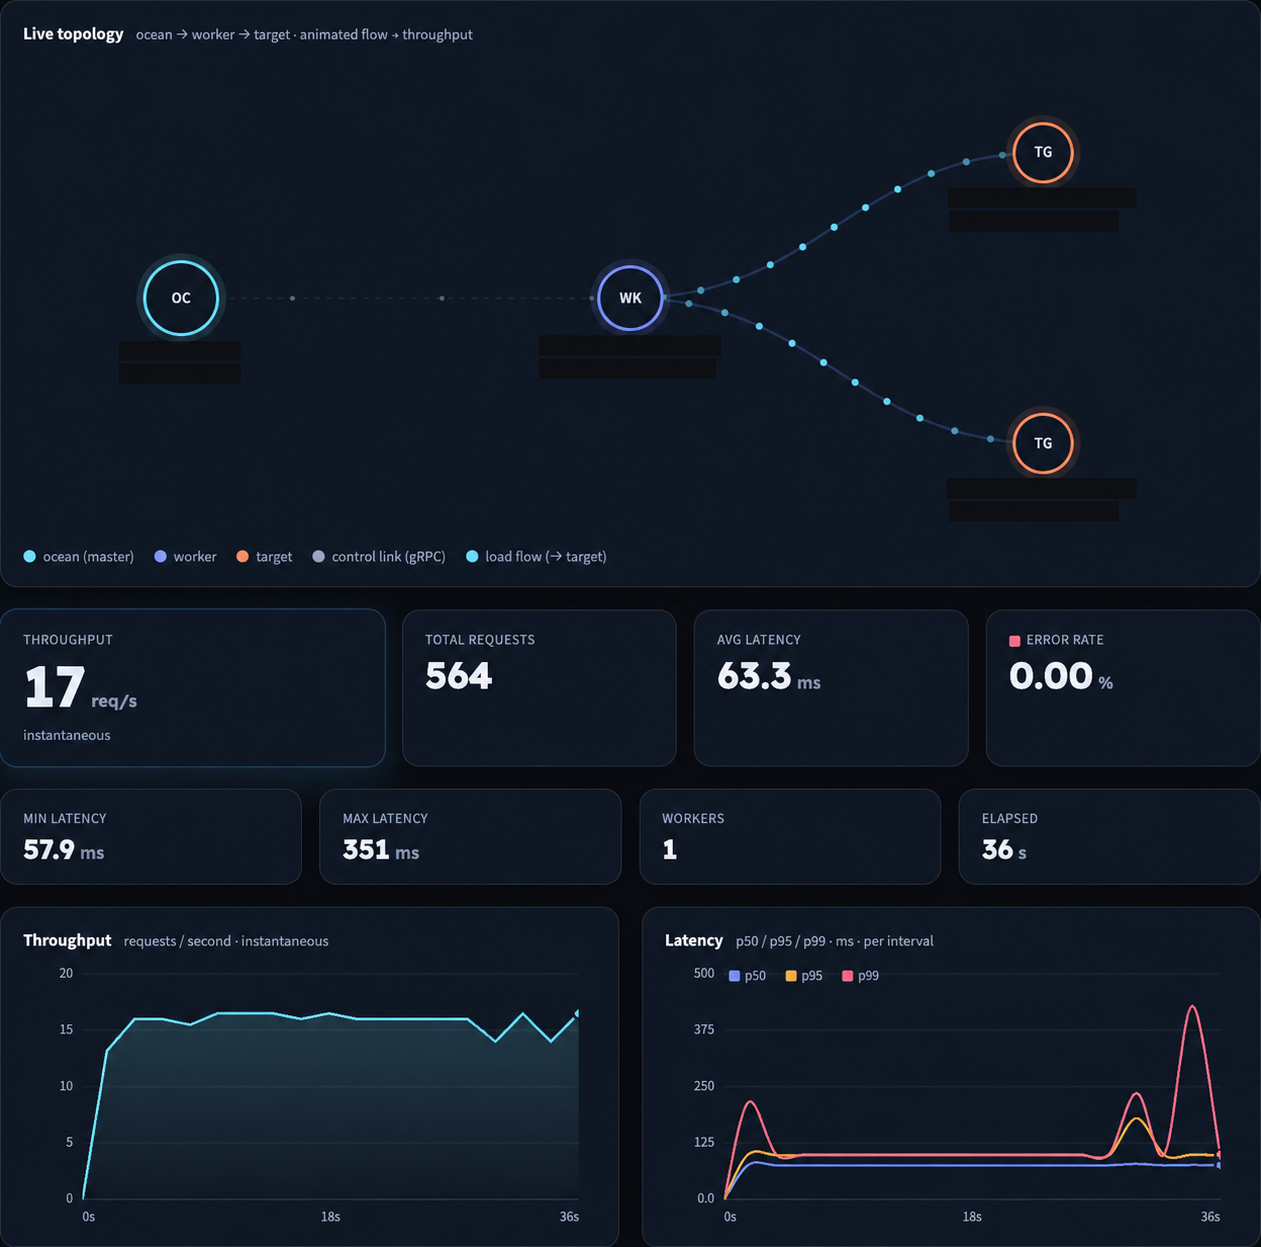Click the p50 / p95 / p99 chart subtitle
This screenshot has height=1247, width=1261.
pyautogui.click(x=835, y=941)
